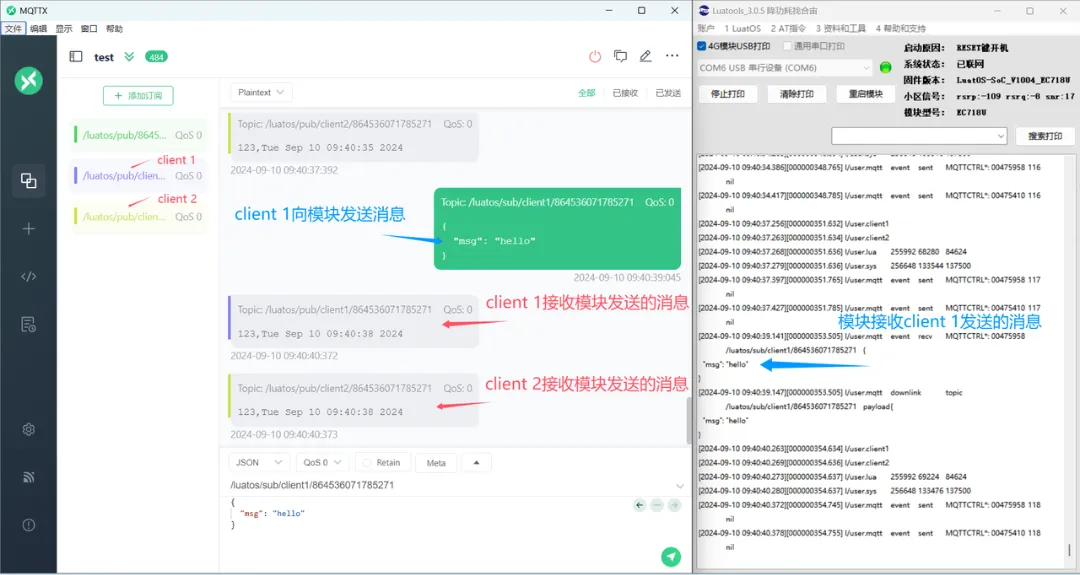Select the client 2 yellow subscription entry
Image resolution: width=1080 pixels, height=575 pixels.
tap(138, 216)
